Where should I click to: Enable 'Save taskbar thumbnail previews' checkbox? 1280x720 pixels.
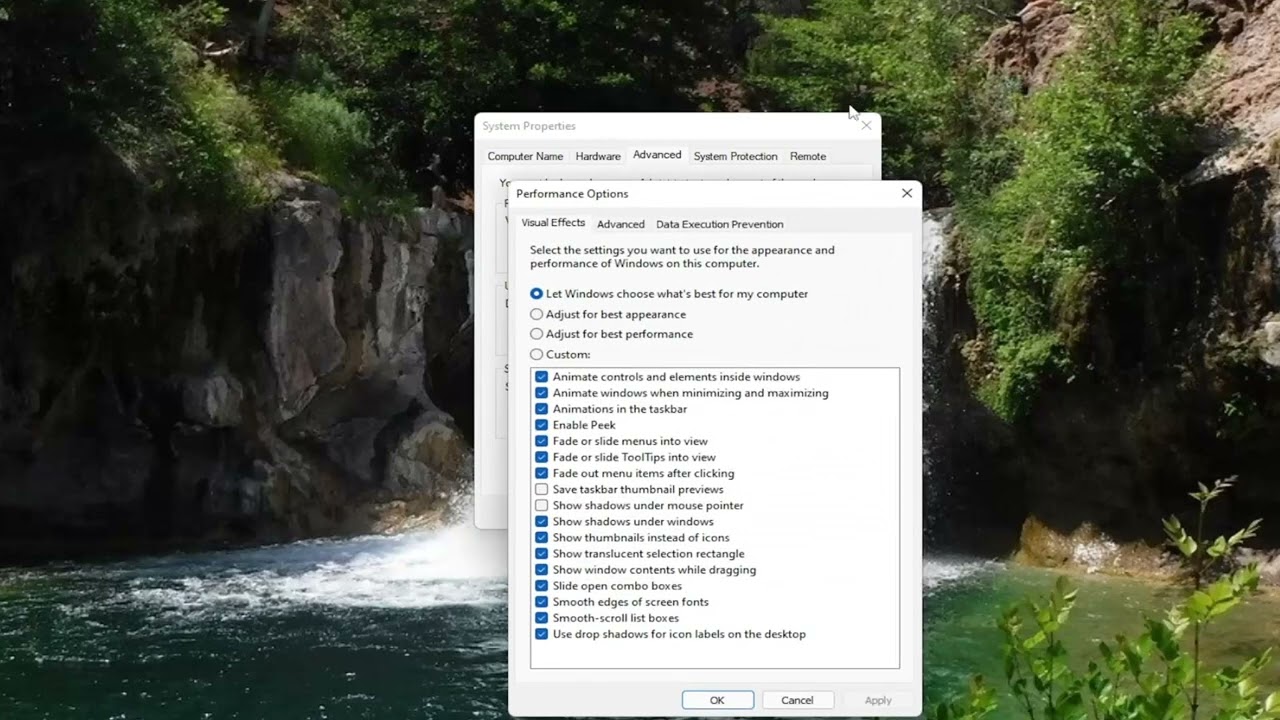542,489
